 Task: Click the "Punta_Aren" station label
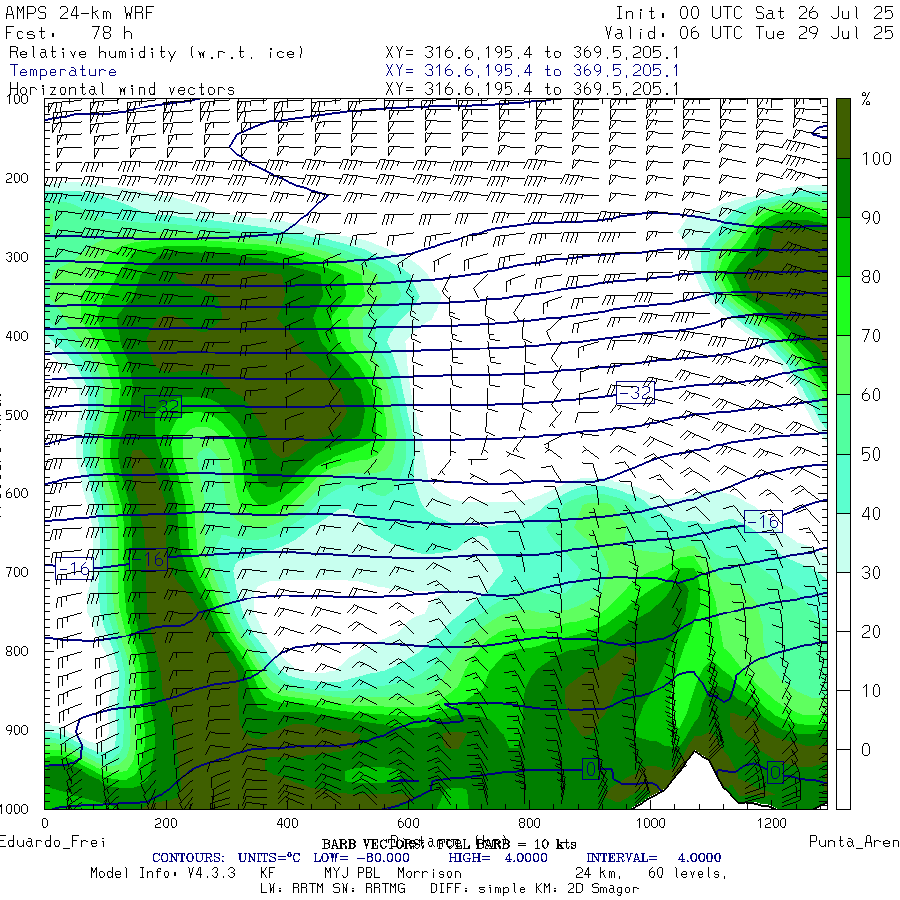854,842
